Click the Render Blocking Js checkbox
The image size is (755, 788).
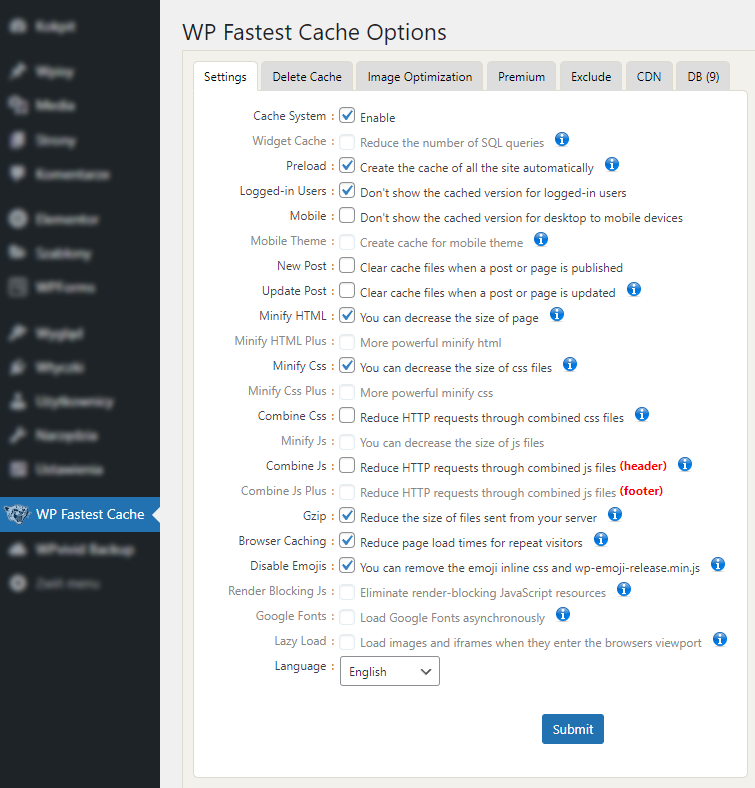point(347,592)
